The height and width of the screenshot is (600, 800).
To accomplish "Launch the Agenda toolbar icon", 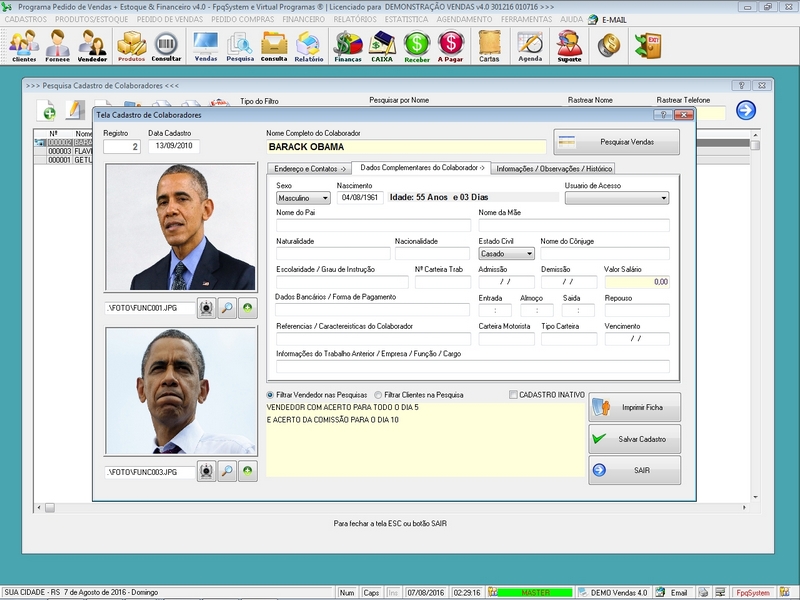I will (x=530, y=46).
